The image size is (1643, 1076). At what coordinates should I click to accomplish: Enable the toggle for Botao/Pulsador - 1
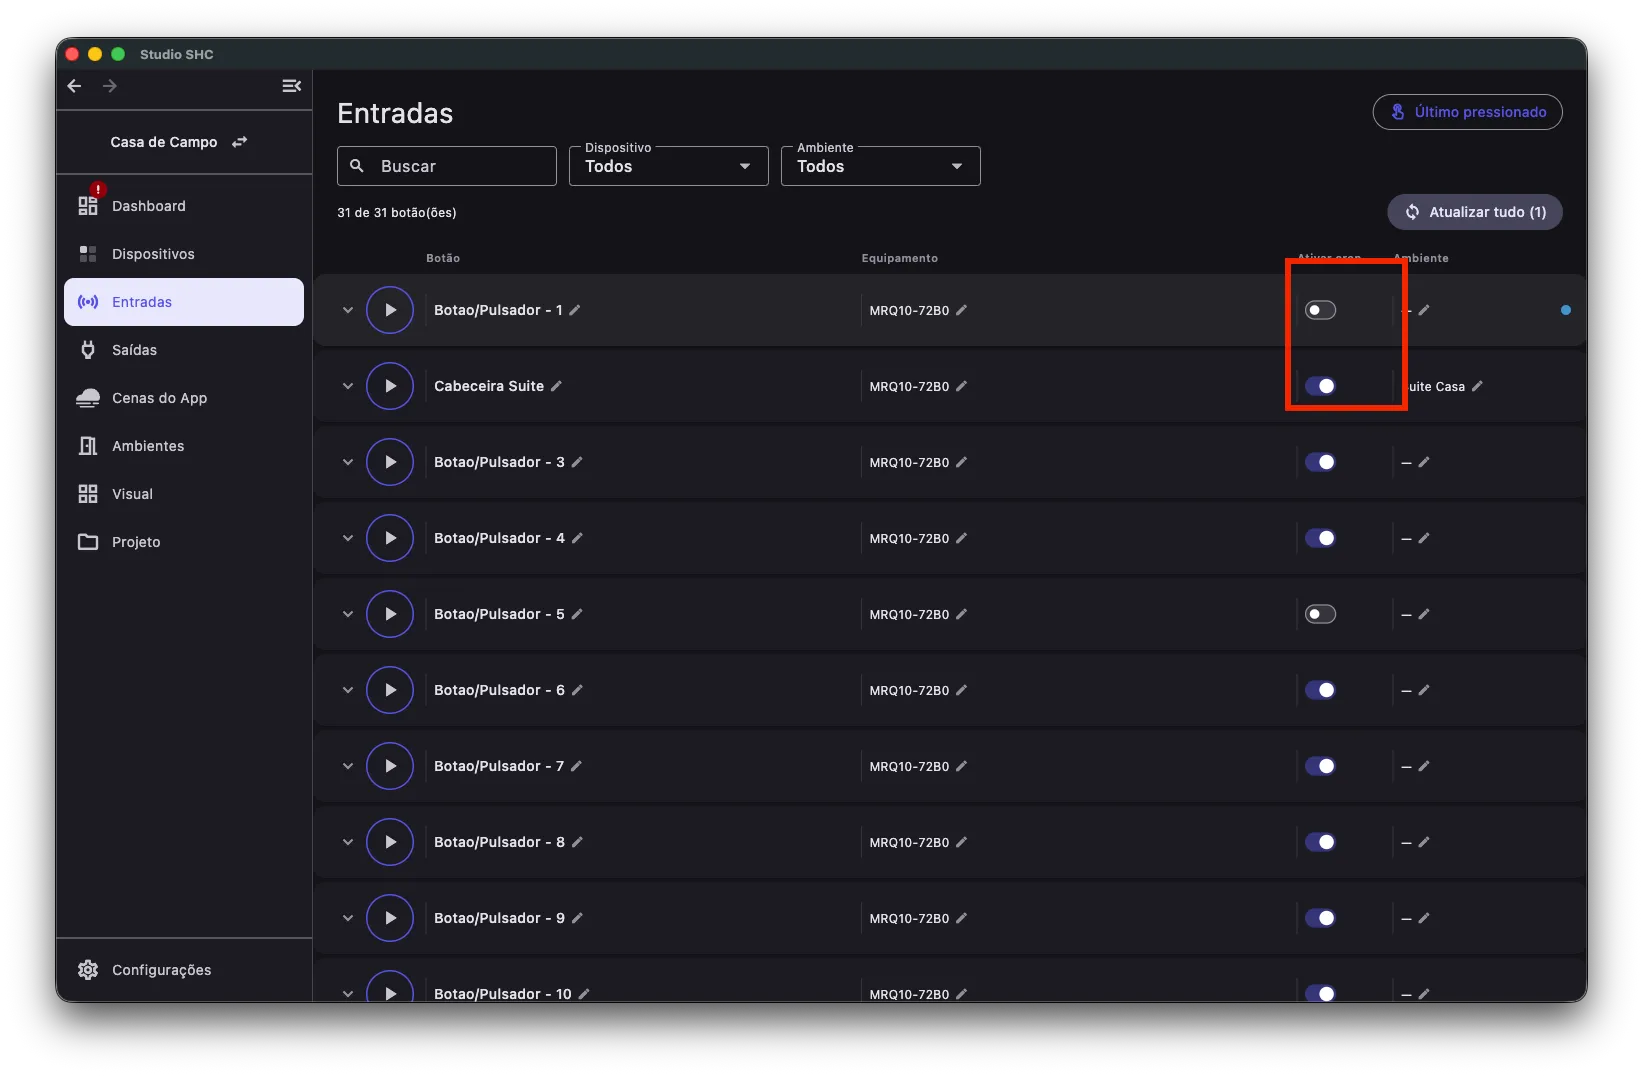(1320, 310)
